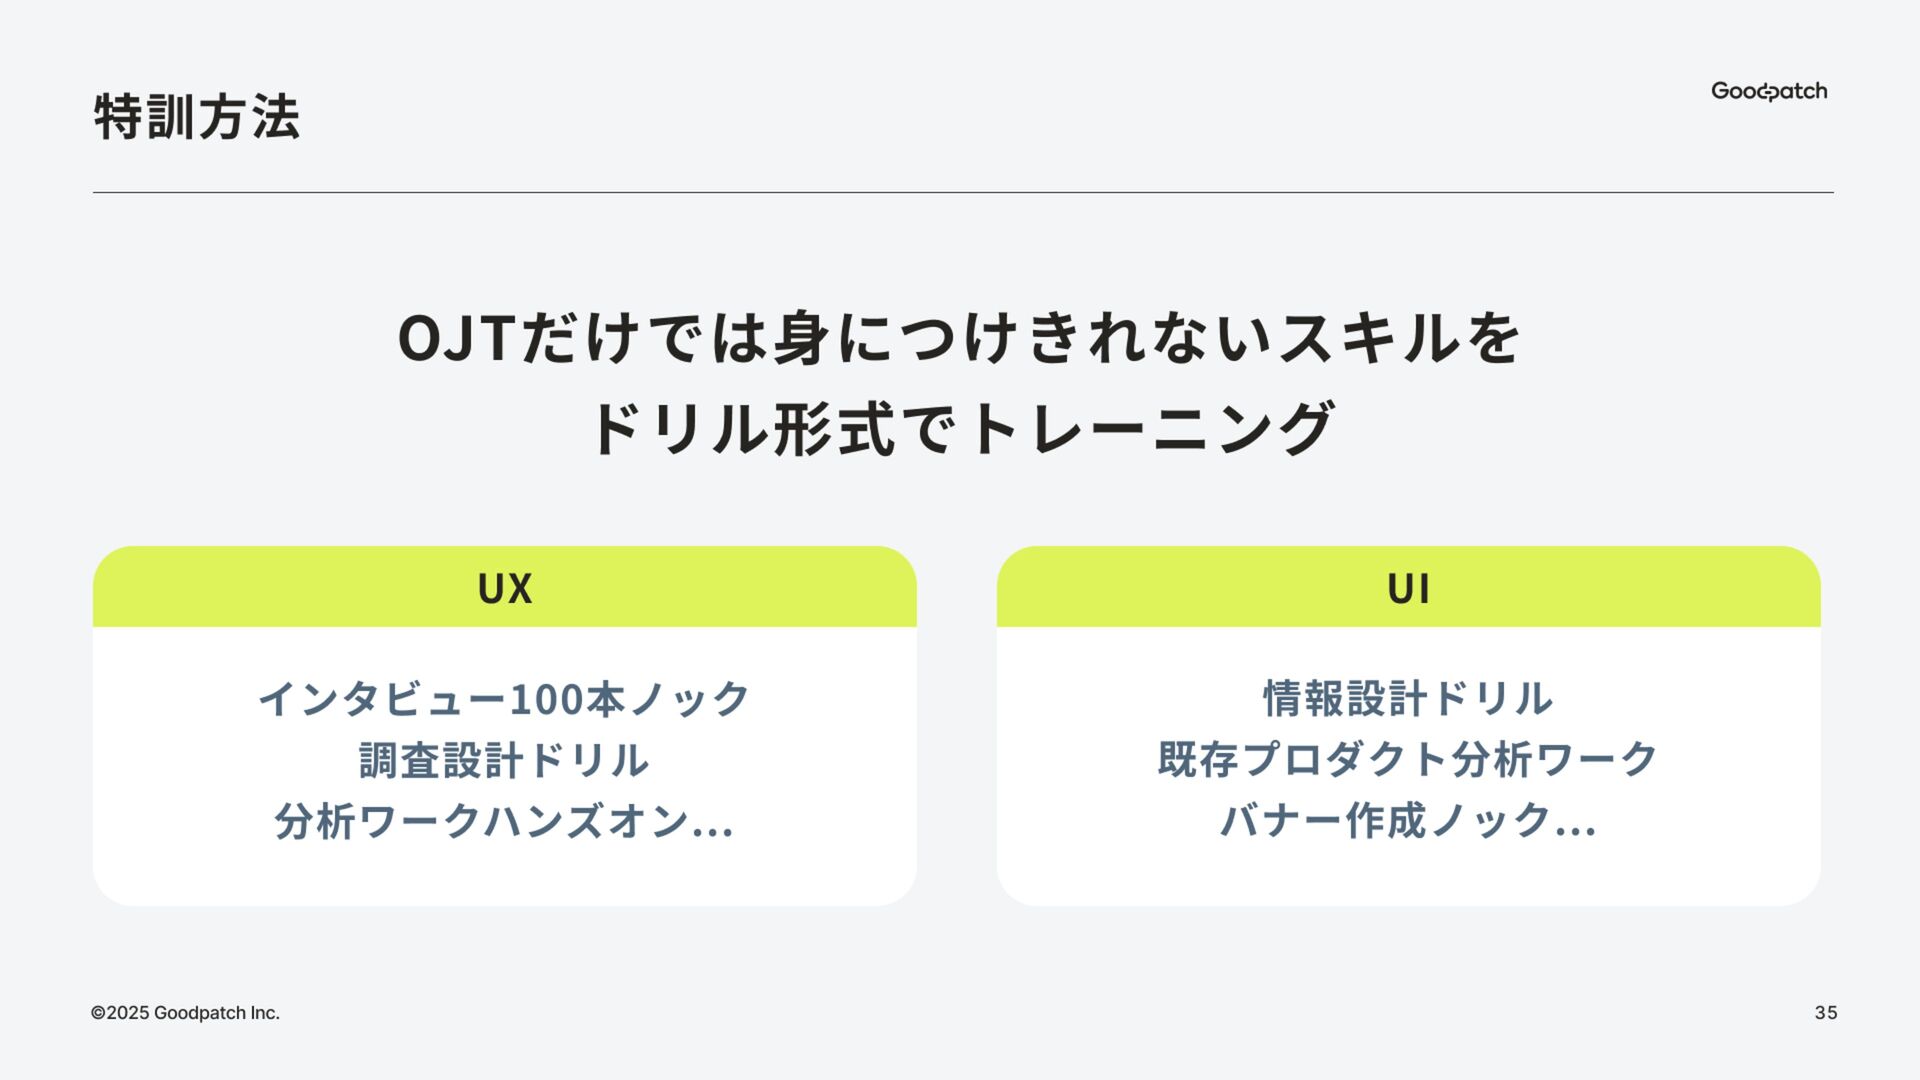Click the horizontal divider under the title
The height and width of the screenshot is (1080, 1920).
click(x=963, y=192)
